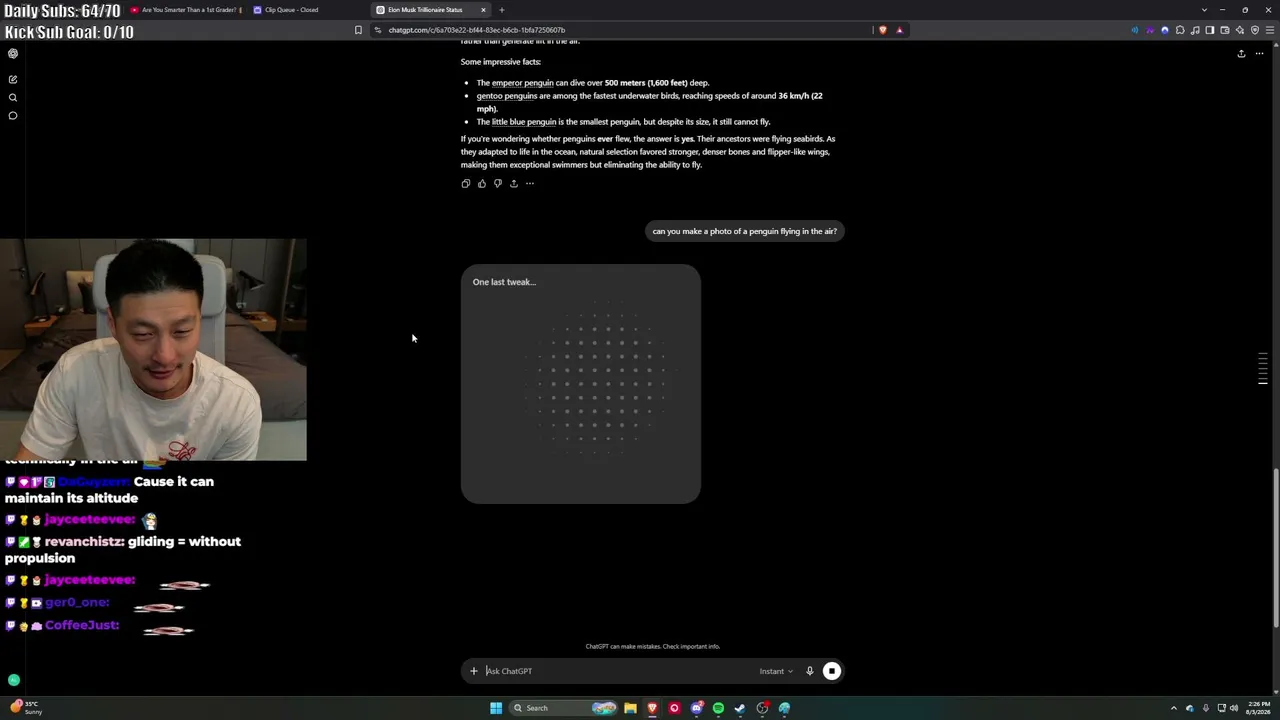Give a thumbs up to the response

pyautogui.click(x=482, y=184)
